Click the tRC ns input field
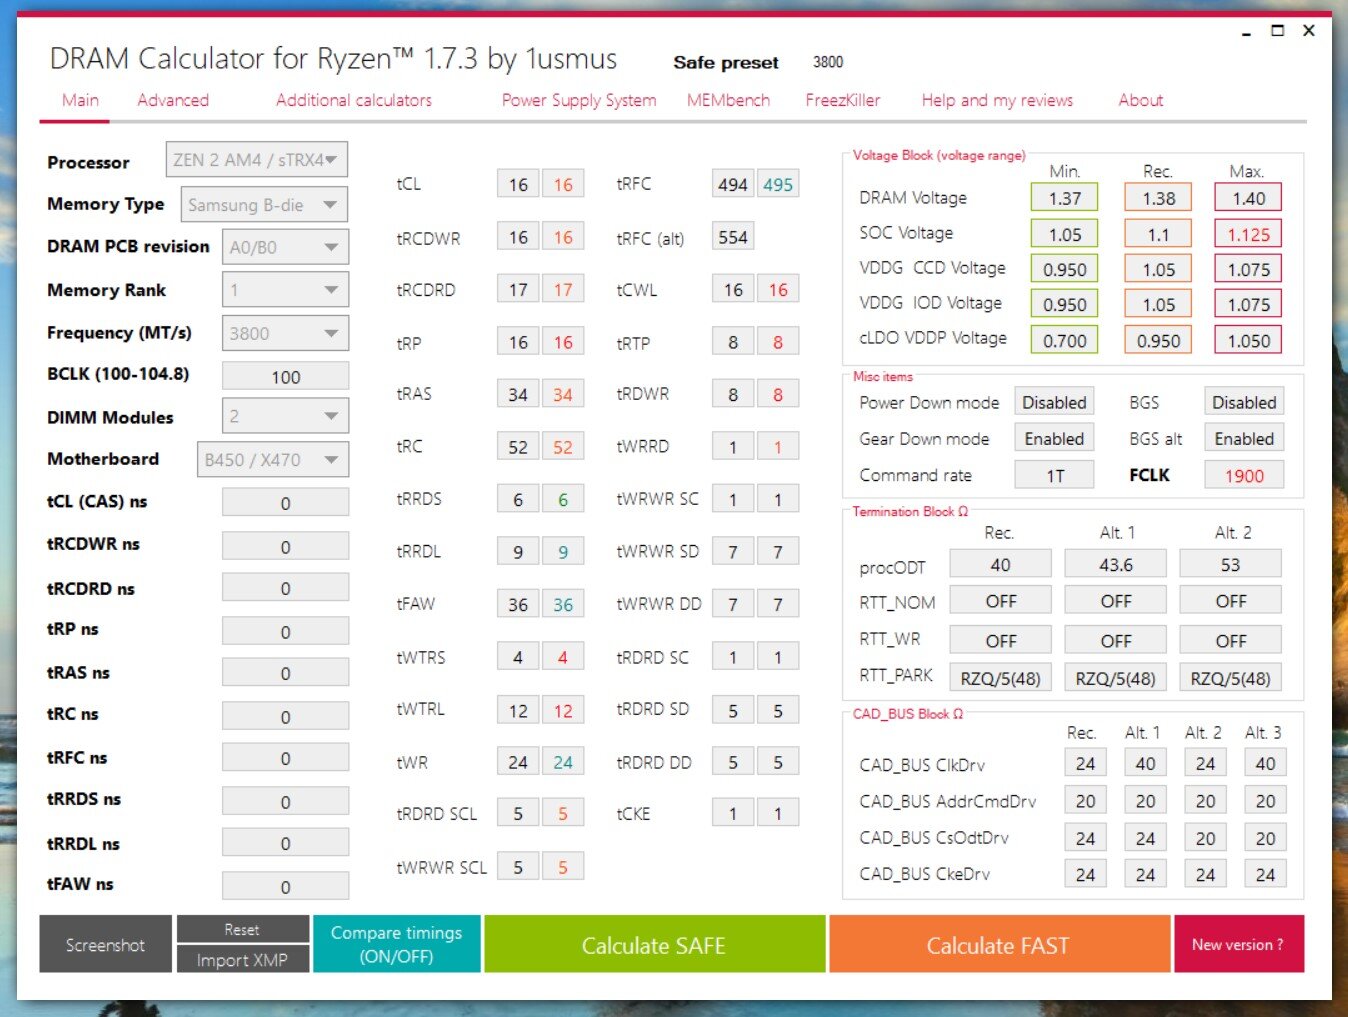The width and height of the screenshot is (1348, 1017). point(285,717)
